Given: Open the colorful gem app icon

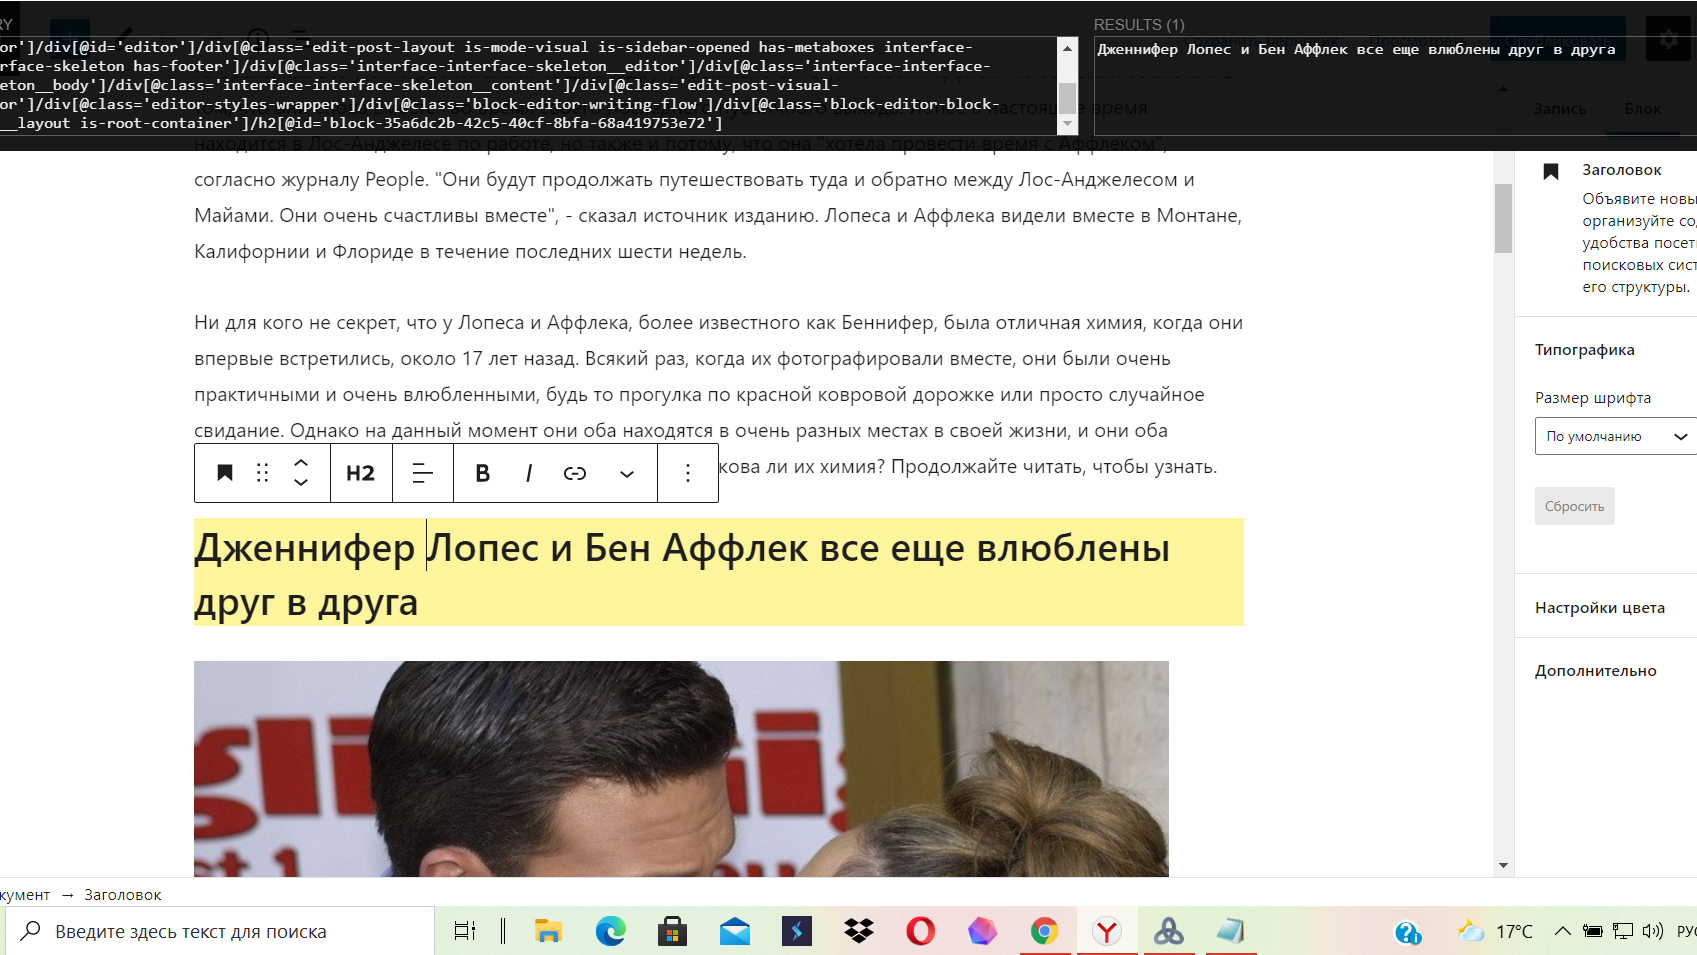Looking at the screenshot, I should [982, 931].
